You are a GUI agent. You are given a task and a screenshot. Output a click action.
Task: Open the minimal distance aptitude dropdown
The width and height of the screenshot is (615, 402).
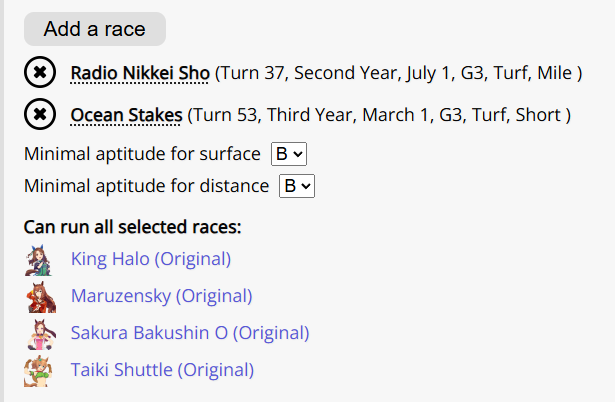[x=297, y=186]
